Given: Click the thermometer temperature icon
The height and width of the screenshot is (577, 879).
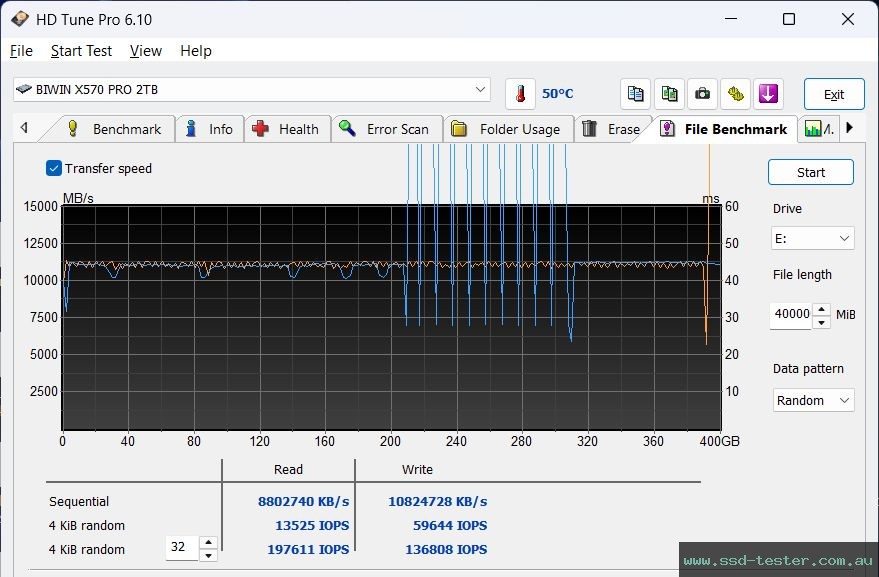Looking at the screenshot, I should (521, 92).
